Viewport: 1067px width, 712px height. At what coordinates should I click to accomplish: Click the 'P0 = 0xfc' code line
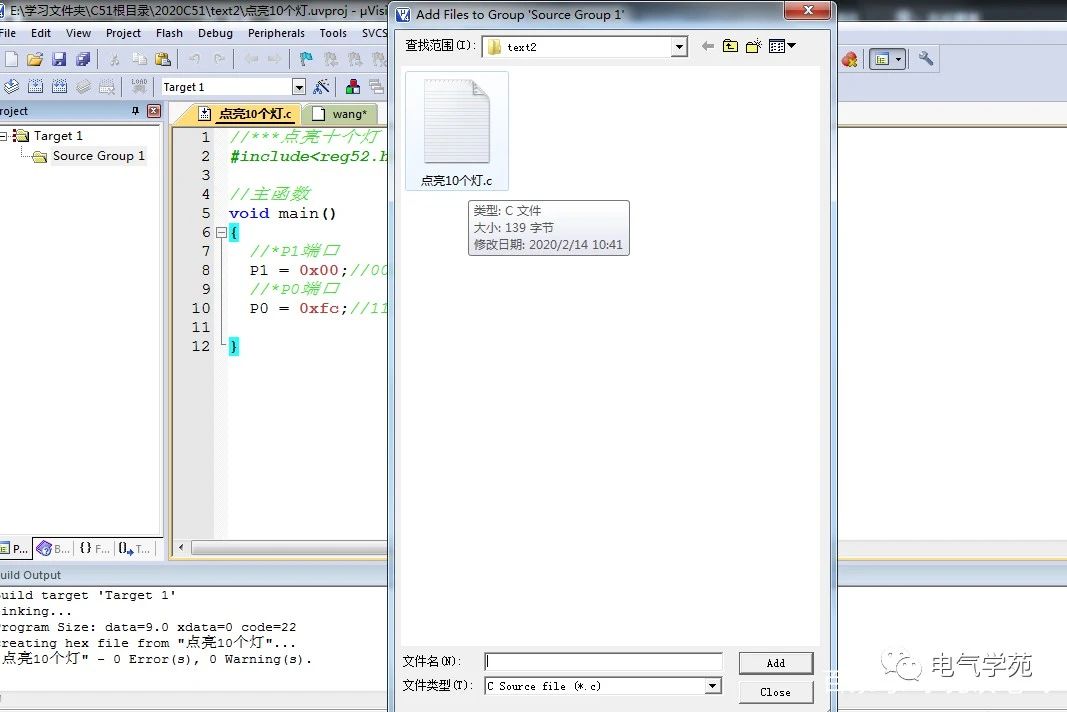point(299,308)
